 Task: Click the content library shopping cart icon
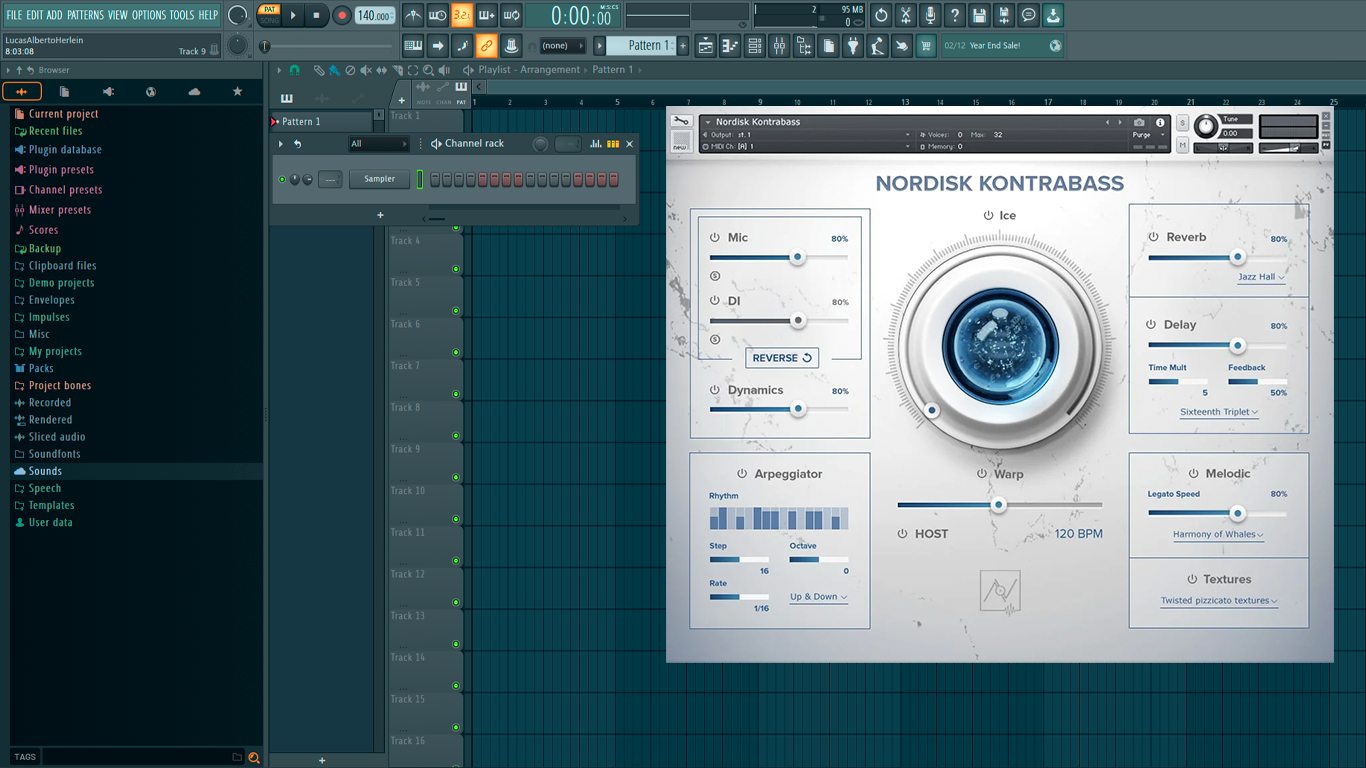(x=926, y=46)
